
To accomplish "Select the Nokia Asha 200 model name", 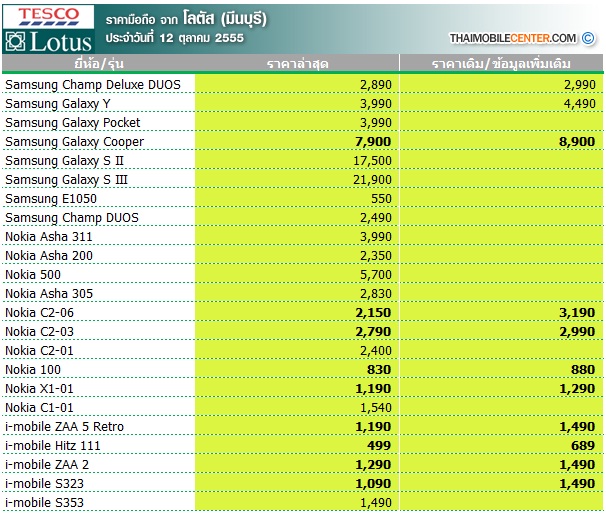I will (x=49, y=255).
